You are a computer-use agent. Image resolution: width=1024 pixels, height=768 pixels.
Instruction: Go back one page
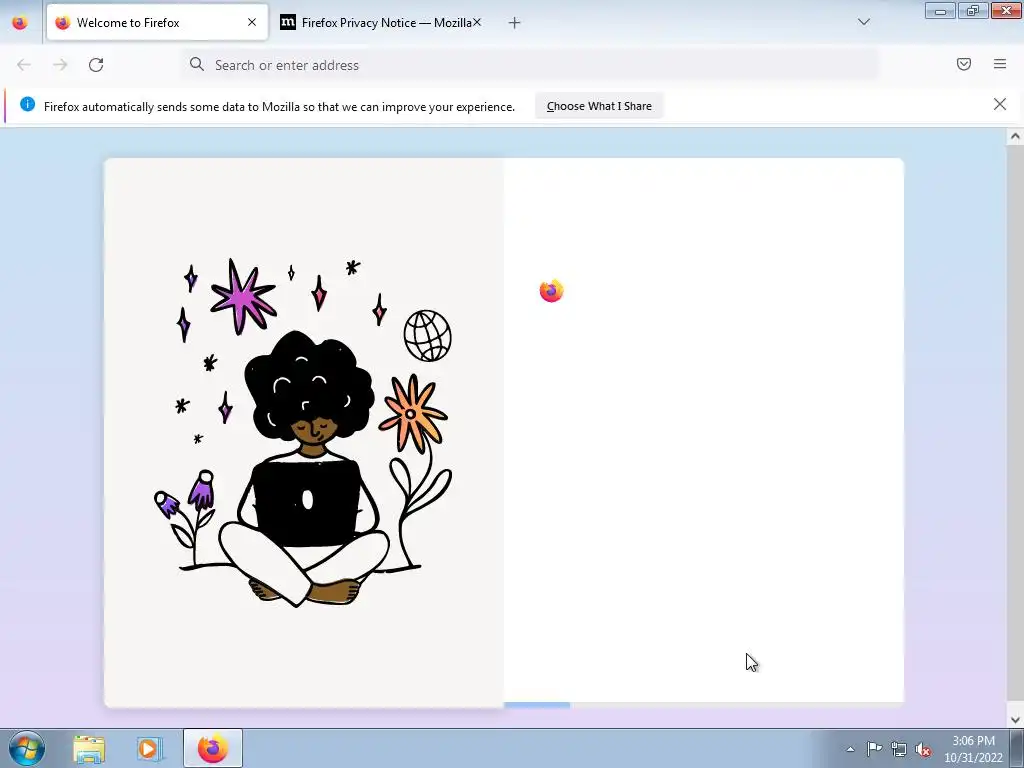24,65
